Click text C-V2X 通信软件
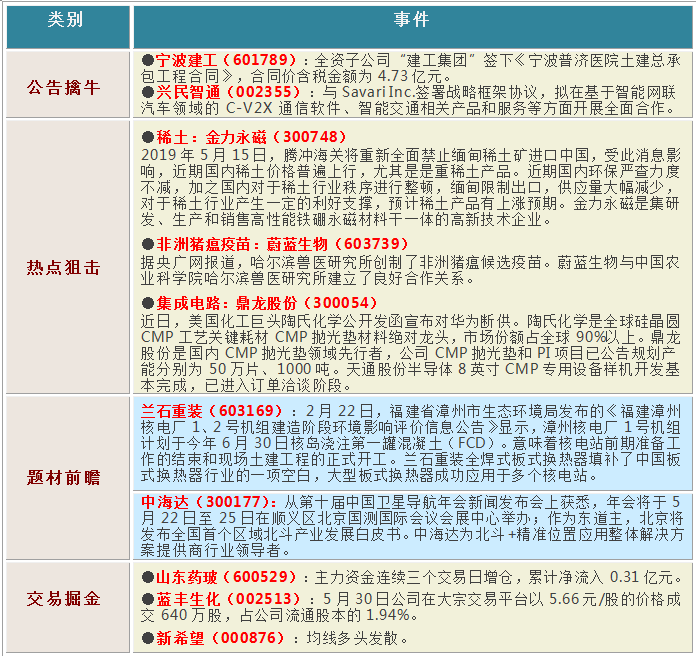Screen dimensions: 696x656 (x=283, y=108)
